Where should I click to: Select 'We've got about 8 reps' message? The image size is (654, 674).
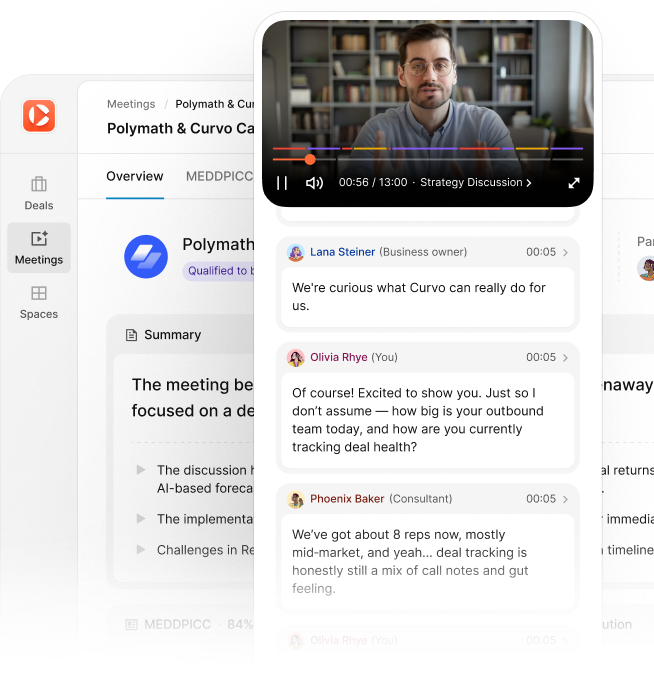pos(427,561)
